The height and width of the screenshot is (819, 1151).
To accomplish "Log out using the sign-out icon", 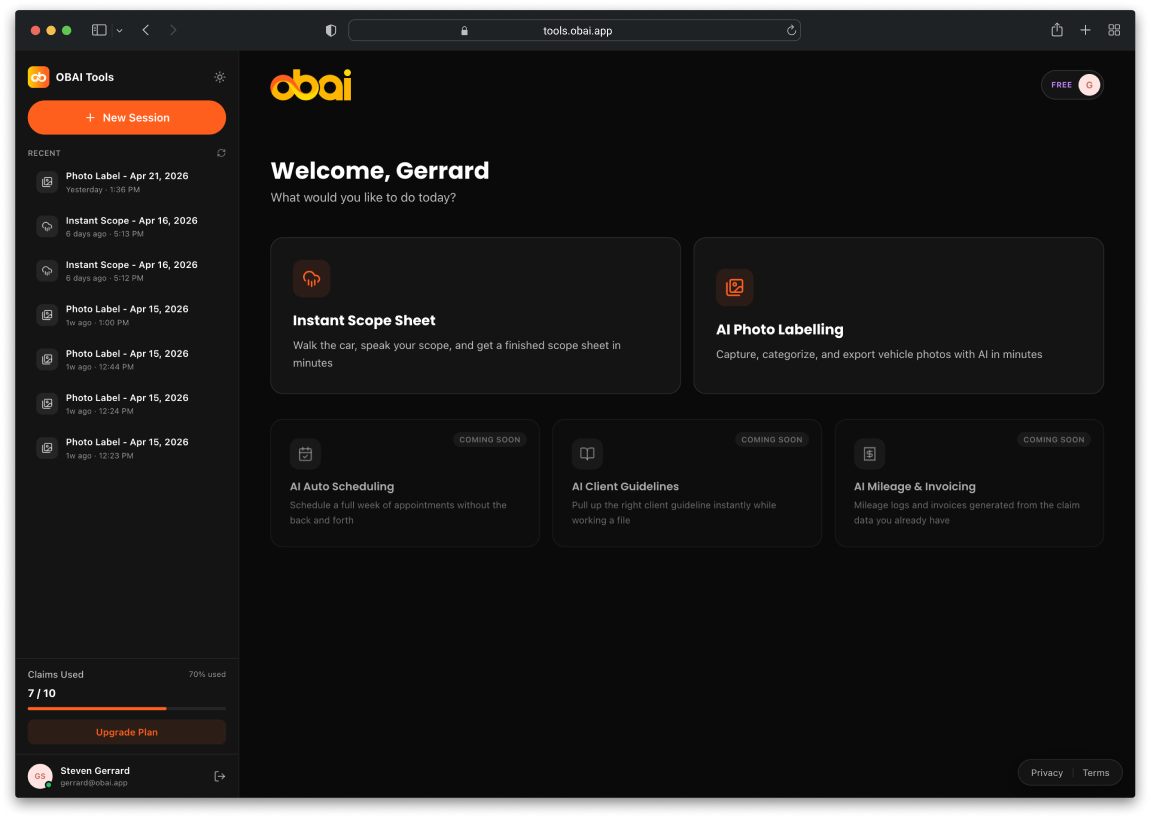I will (x=219, y=776).
